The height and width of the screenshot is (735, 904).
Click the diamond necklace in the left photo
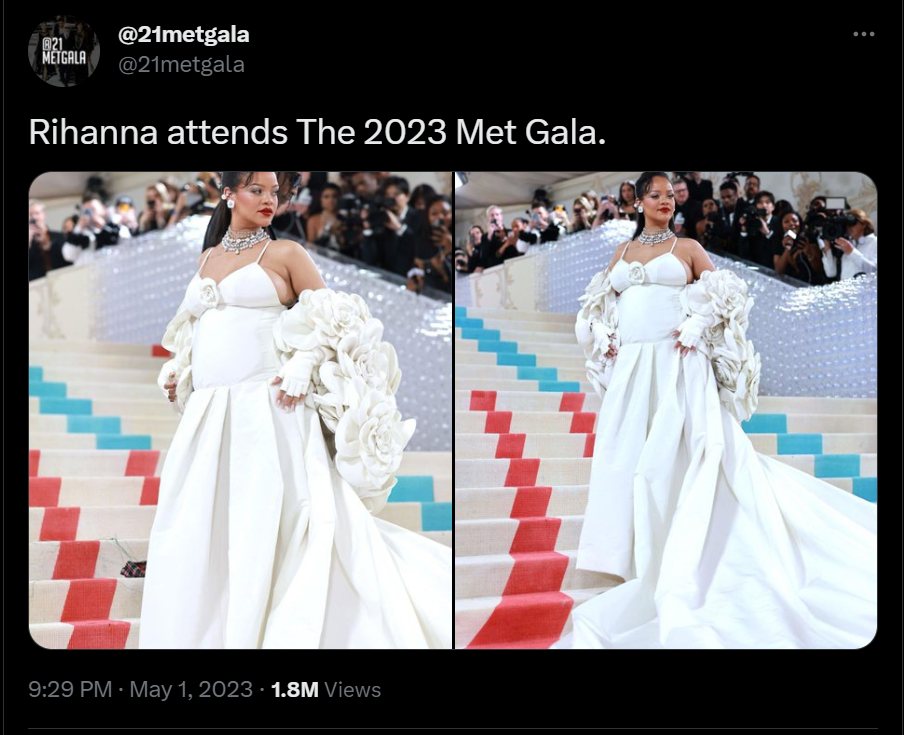click(245, 239)
